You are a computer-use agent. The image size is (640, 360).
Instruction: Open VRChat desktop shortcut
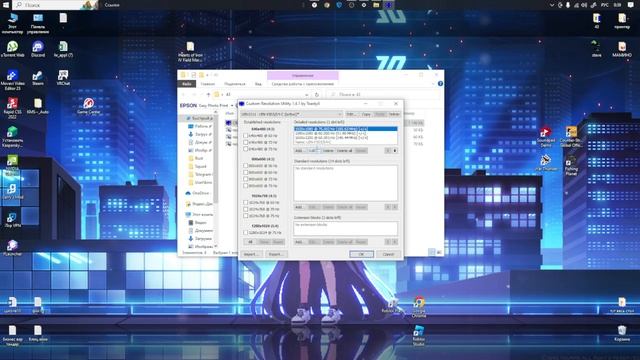[63, 78]
